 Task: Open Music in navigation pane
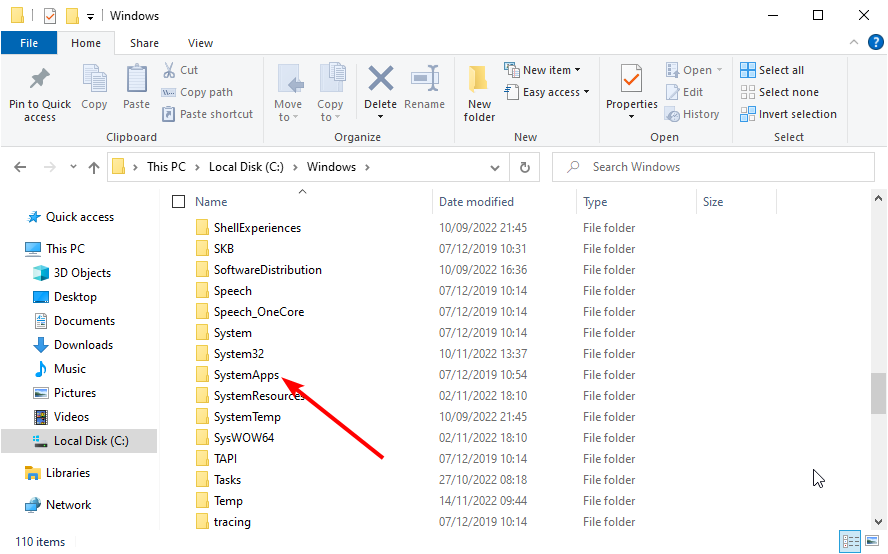click(x=60, y=369)
